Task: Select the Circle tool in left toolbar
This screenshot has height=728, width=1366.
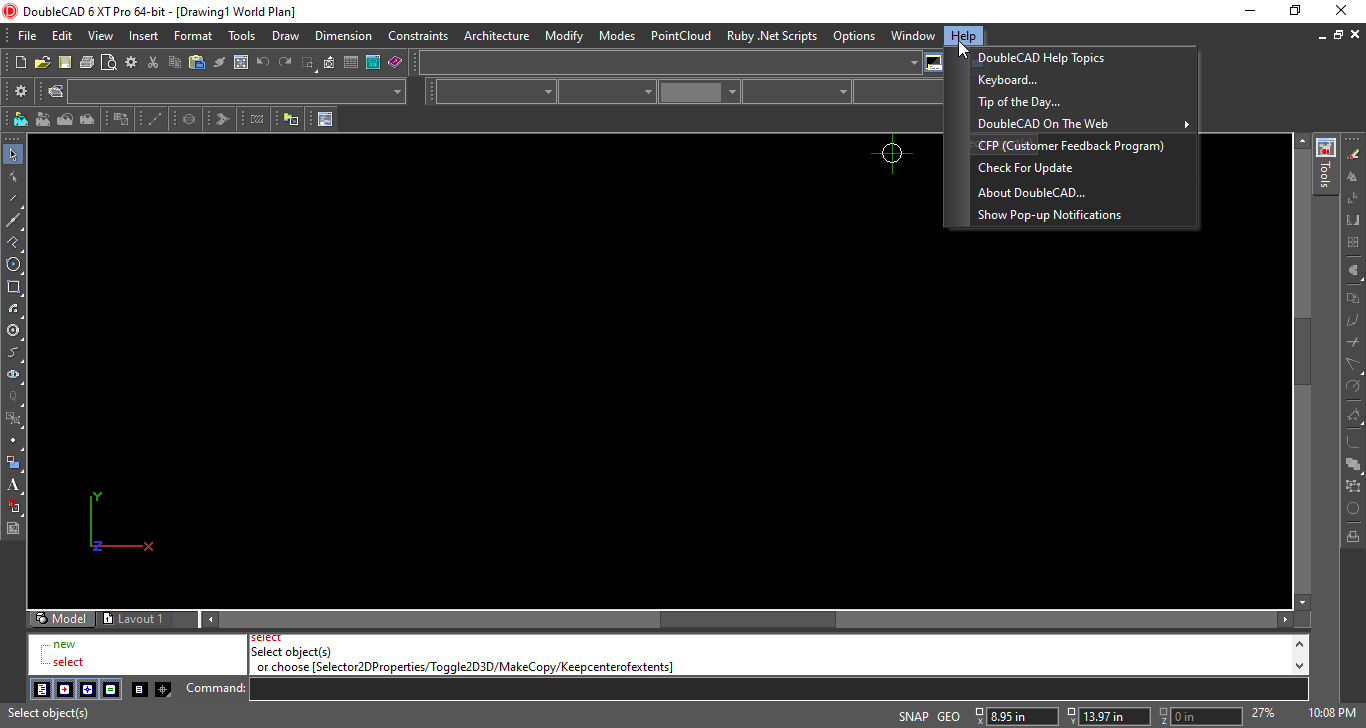Action: (13, 264)
